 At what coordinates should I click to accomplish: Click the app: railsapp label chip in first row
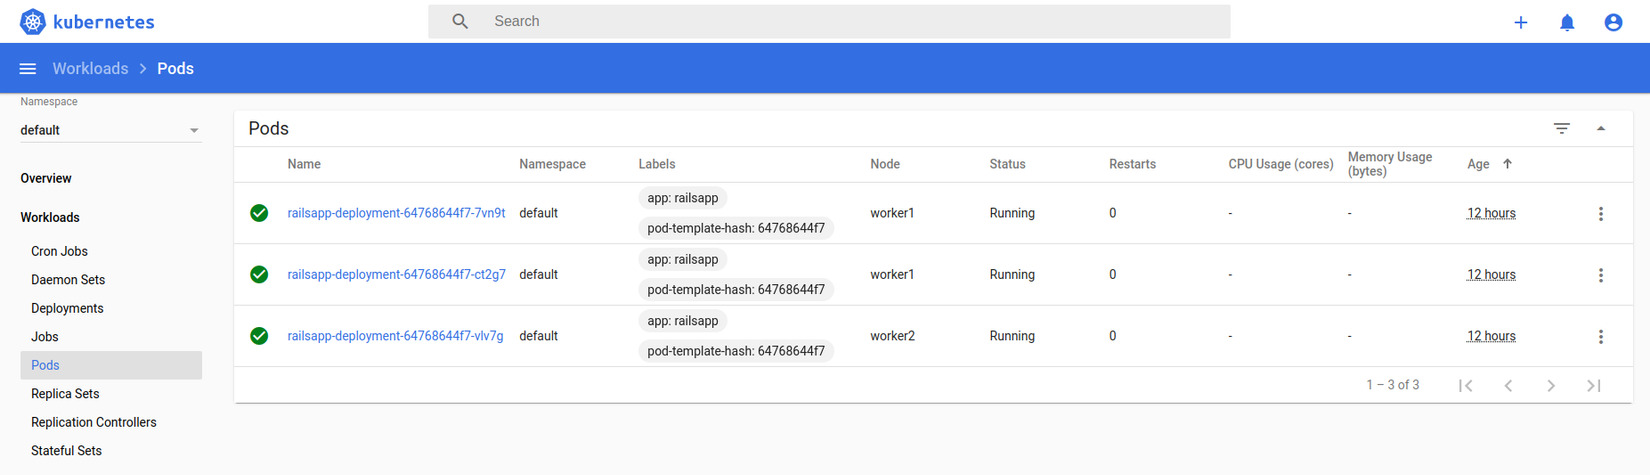tap(682, 198)
